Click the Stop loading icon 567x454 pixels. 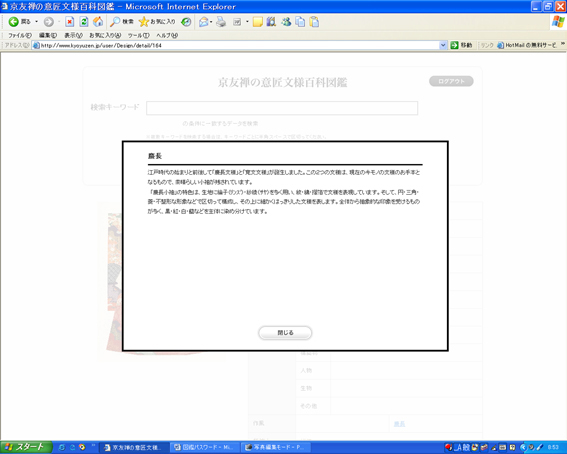(x=69, y=22)
